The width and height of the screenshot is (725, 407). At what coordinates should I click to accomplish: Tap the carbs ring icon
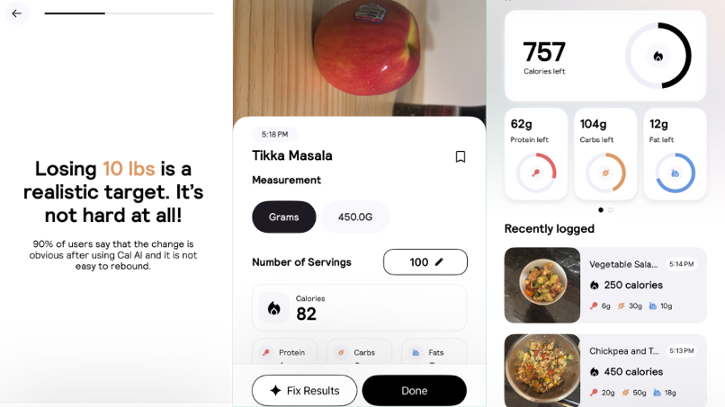pos(605,173)
